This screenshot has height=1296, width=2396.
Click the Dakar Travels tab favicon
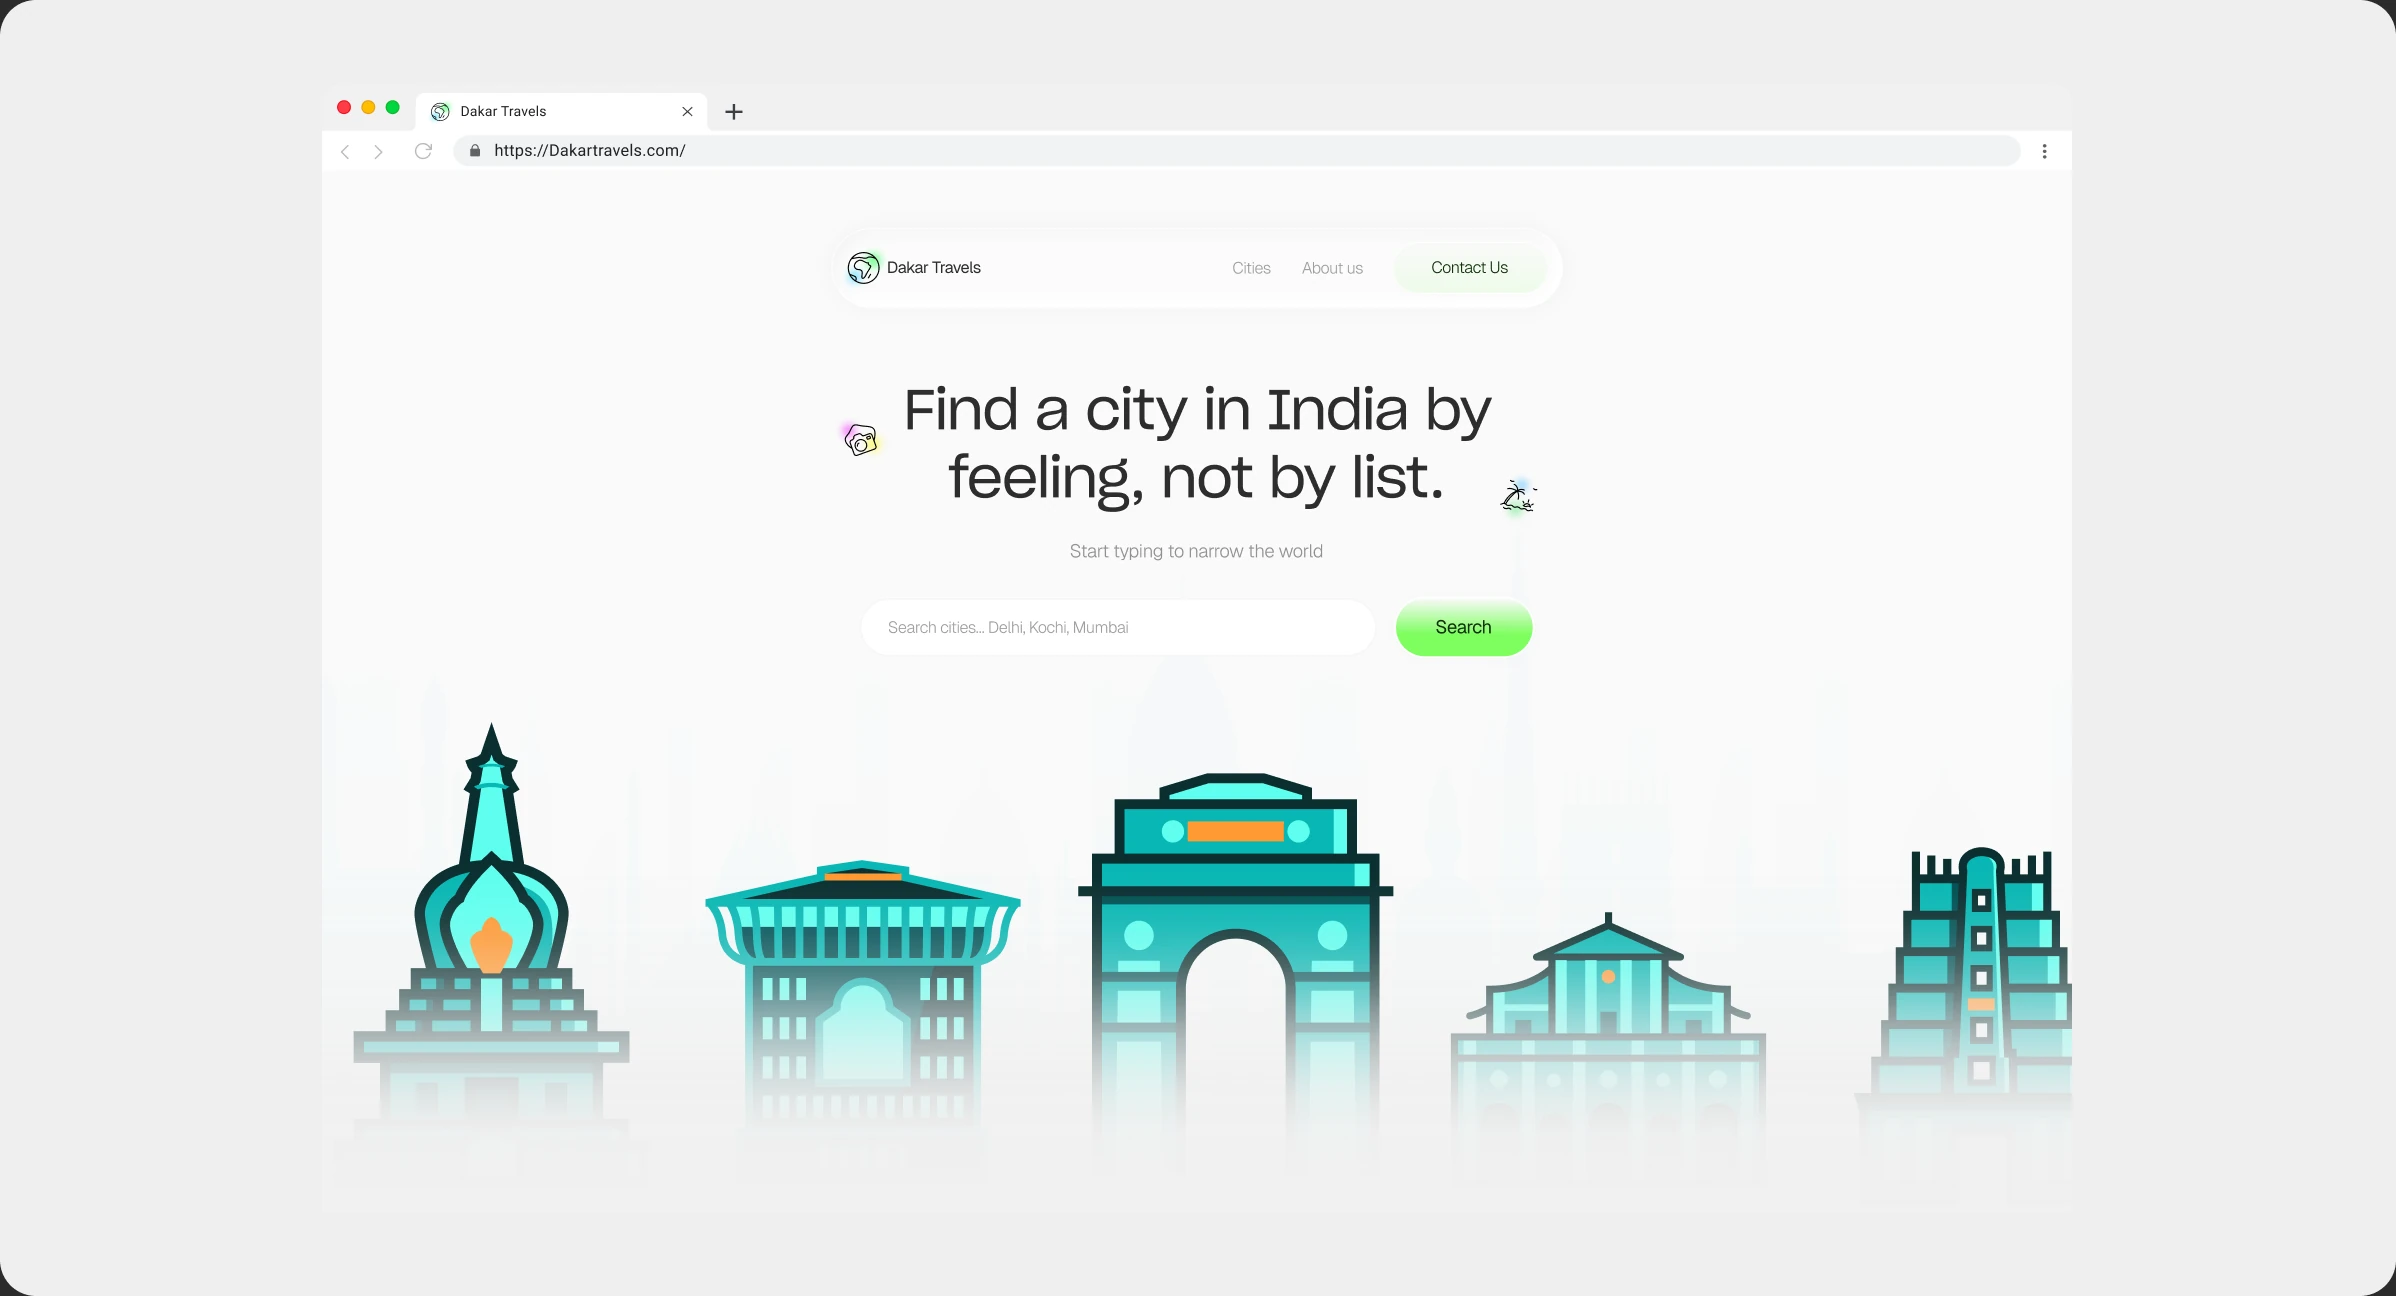tap(440, 111)
